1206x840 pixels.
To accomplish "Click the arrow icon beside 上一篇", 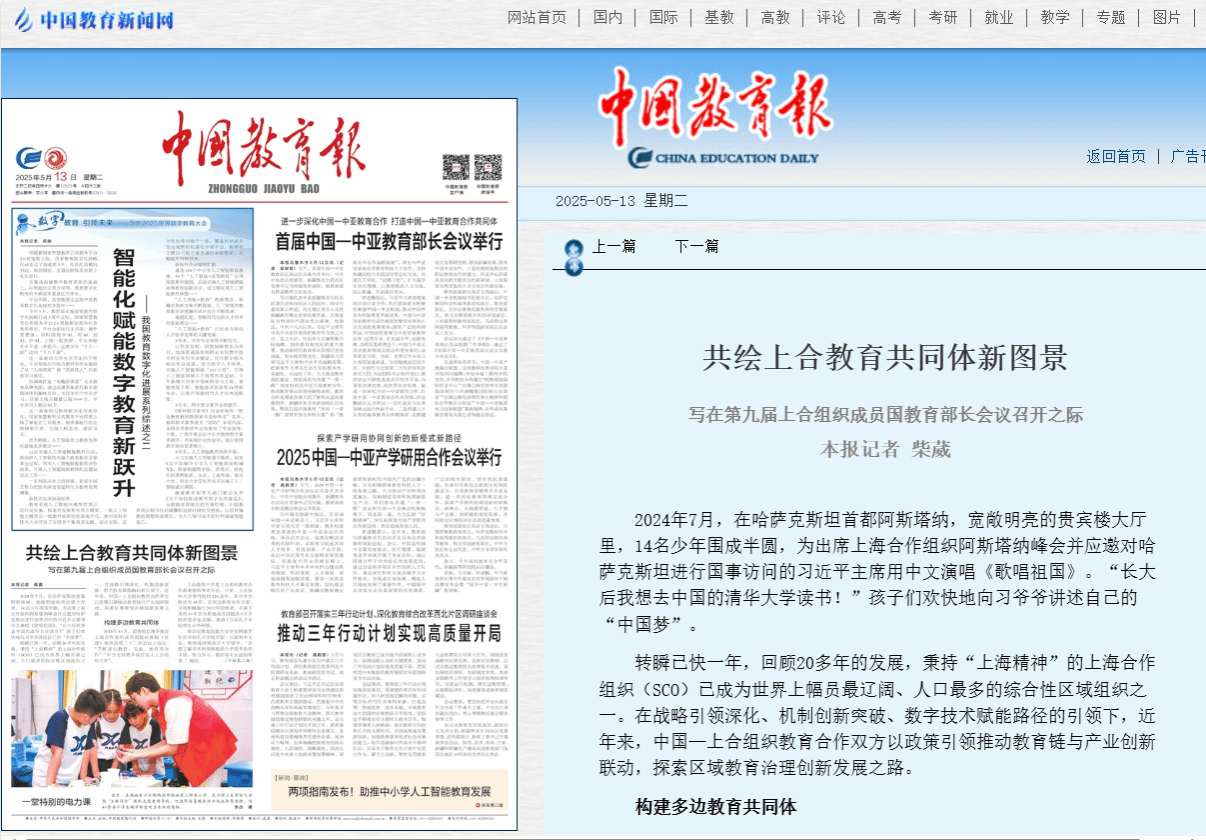I will (x=573, y=248).
